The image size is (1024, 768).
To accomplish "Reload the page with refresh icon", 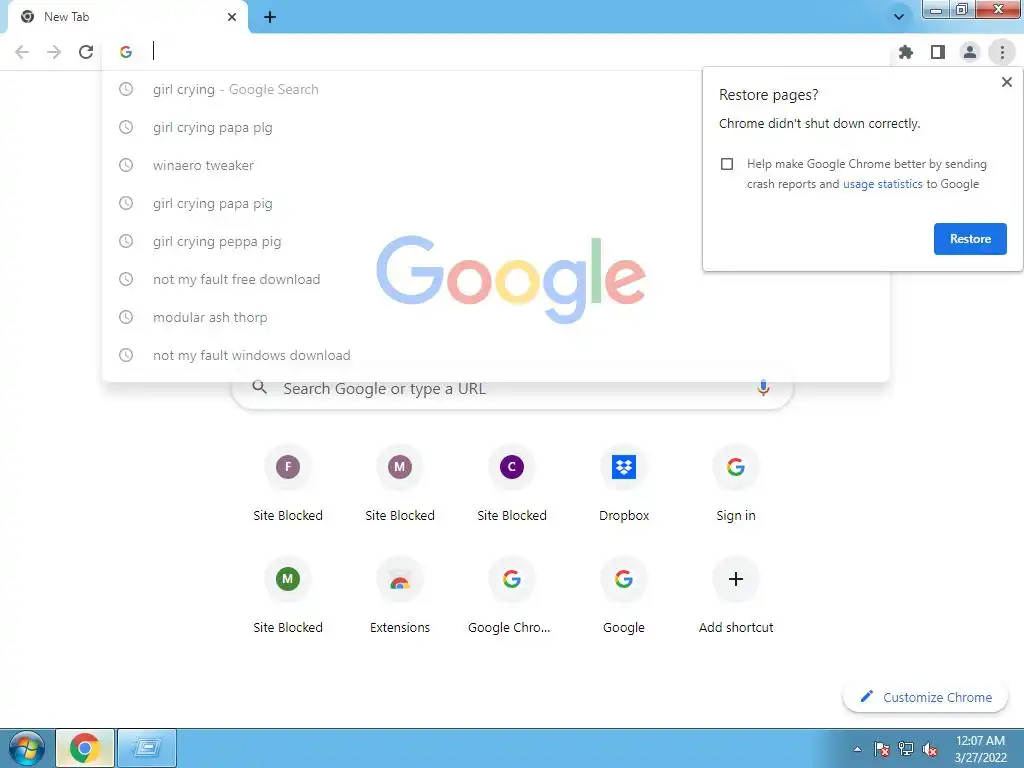I will [x=86, y=52].
